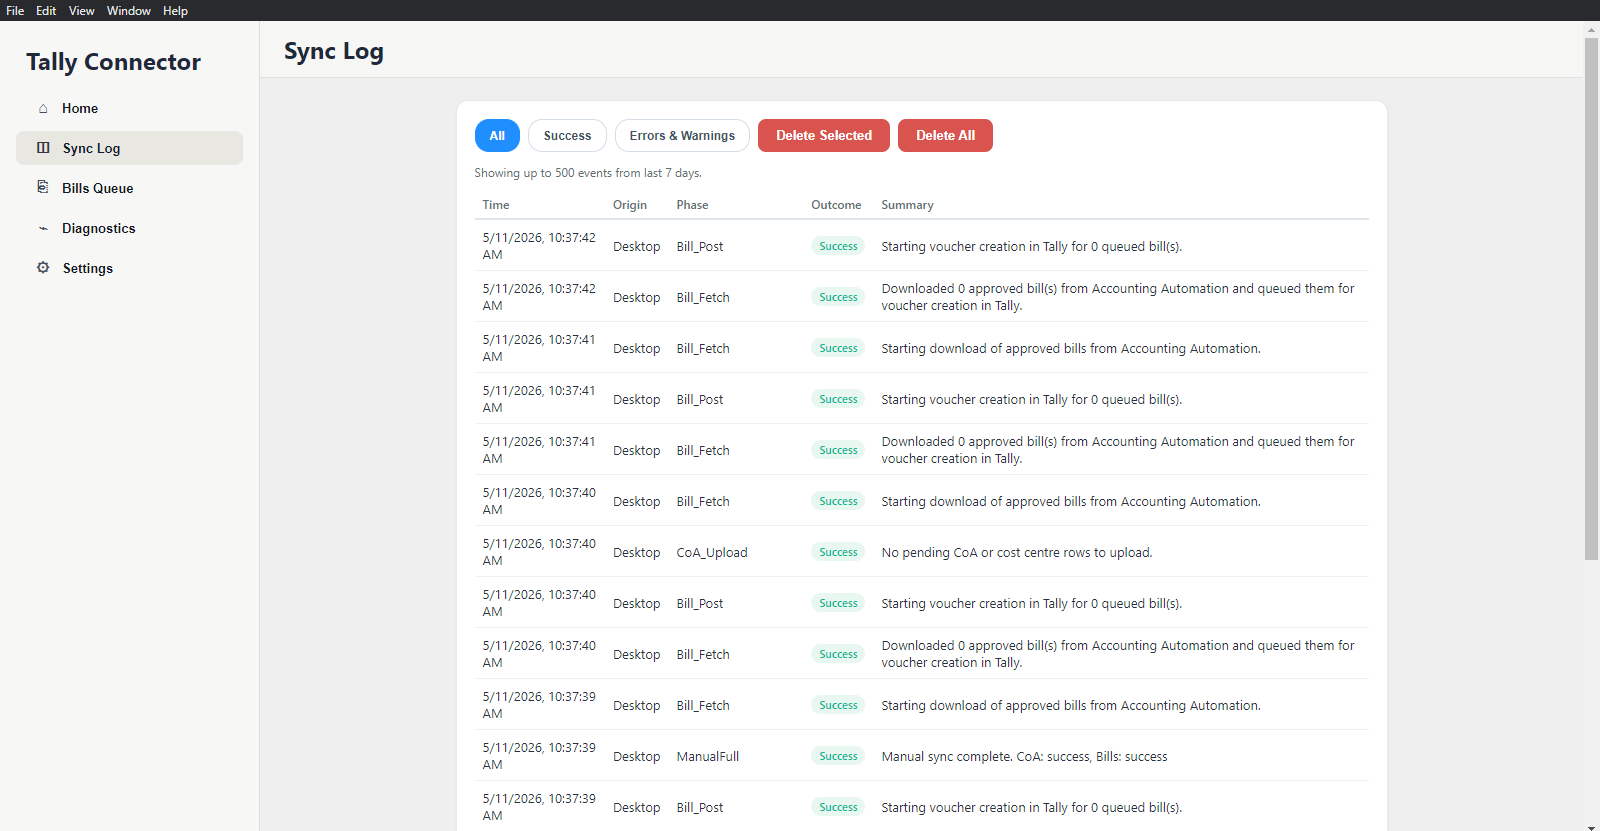Click the Outcome column header

click(836, 205)
